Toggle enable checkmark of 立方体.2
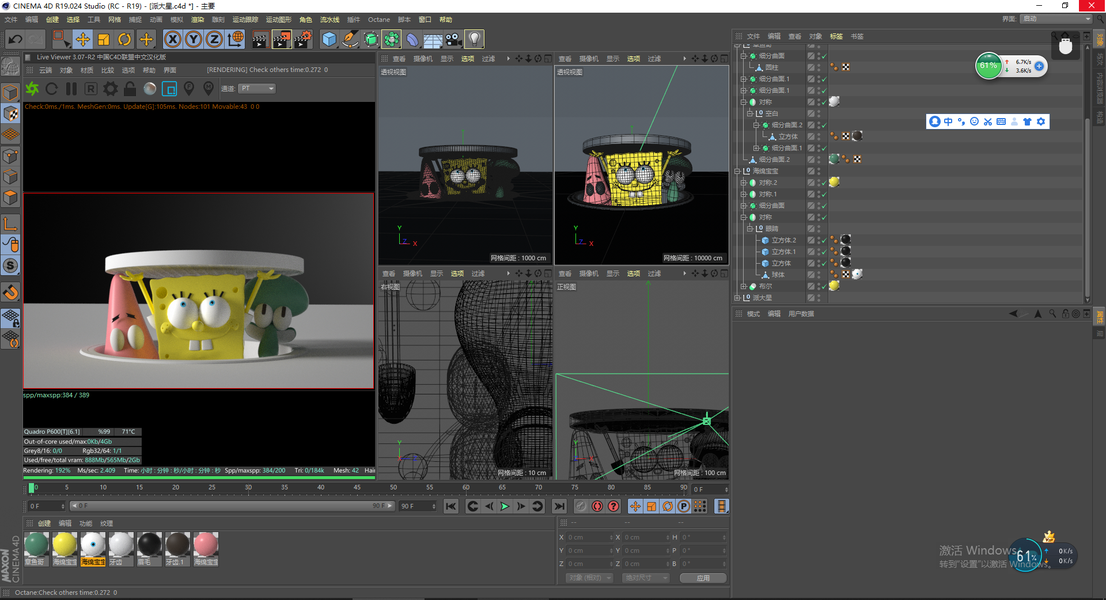This screenshot has width=1106, height=600. pos(823,240)
